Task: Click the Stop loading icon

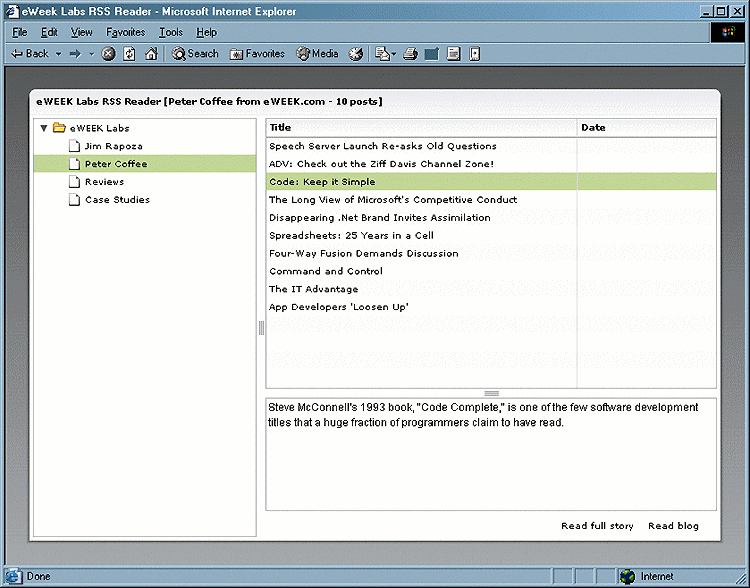Action: [x=109, y=54]
